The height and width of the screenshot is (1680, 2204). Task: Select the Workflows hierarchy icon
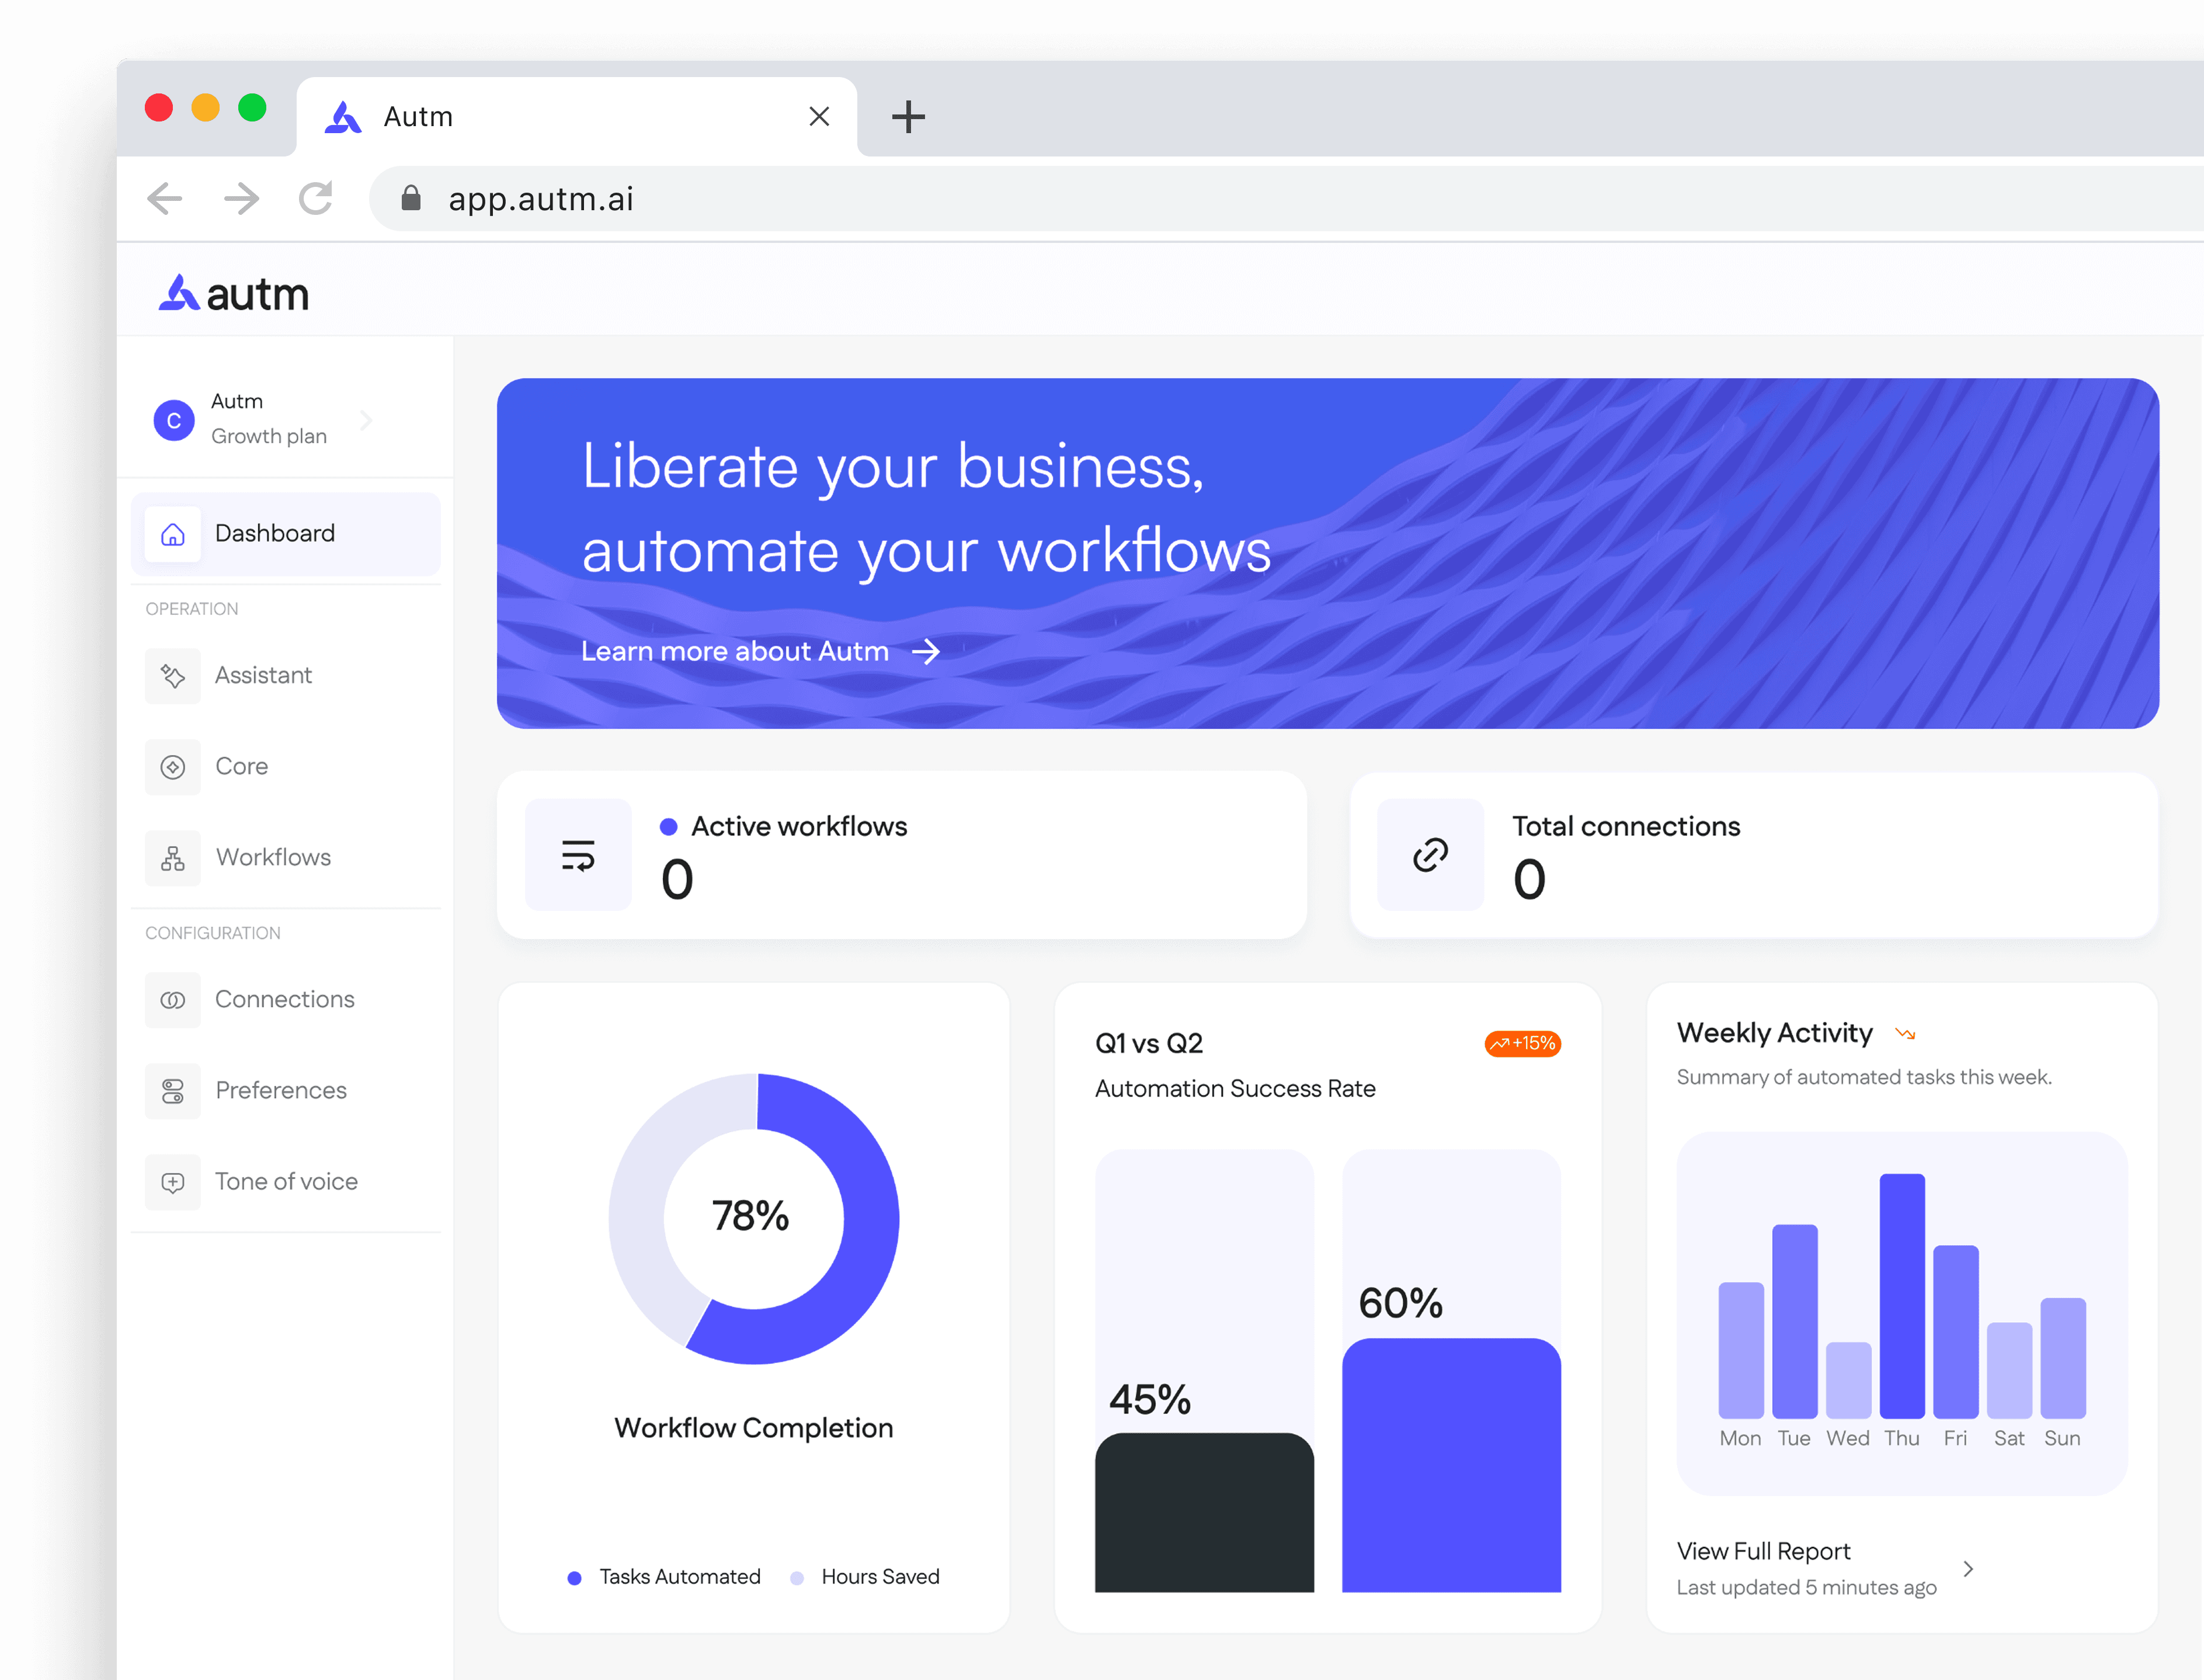[x=173, y=858]
